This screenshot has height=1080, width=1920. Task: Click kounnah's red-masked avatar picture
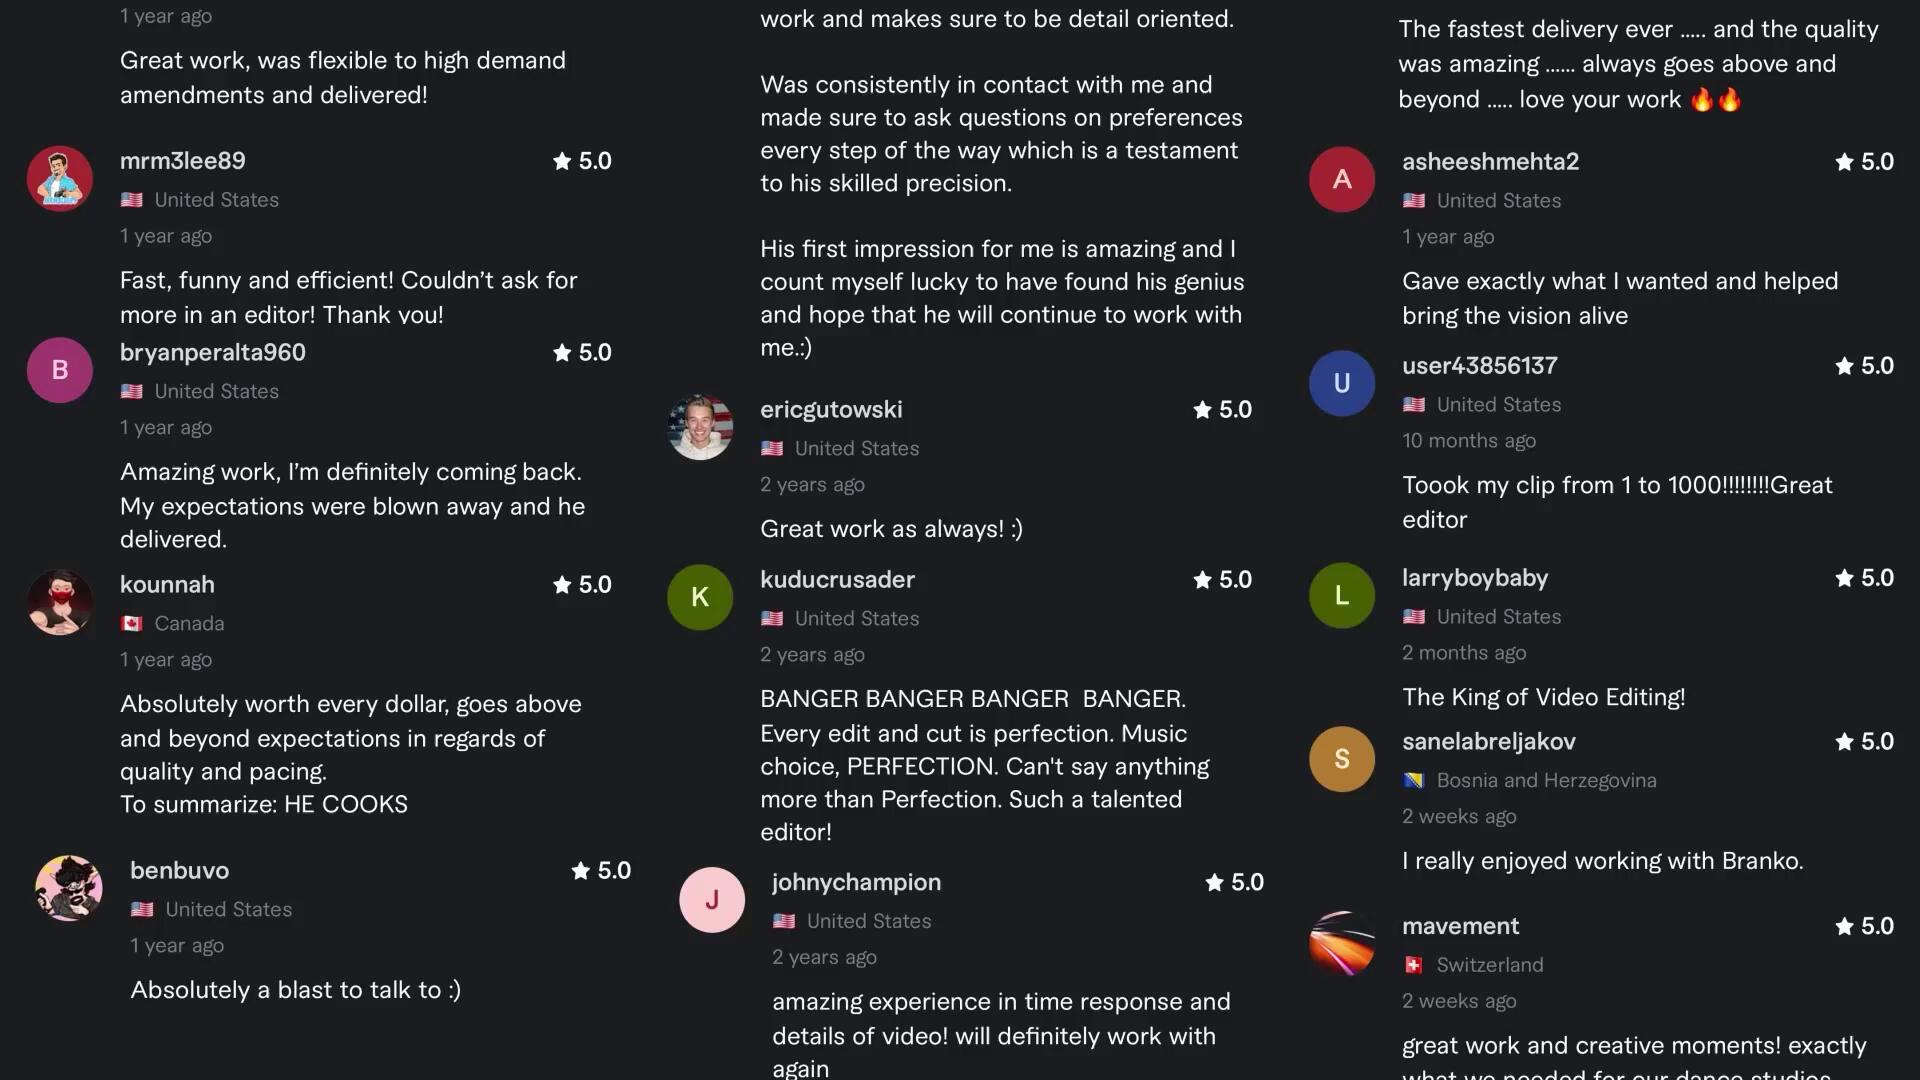[x=60, y=602]
